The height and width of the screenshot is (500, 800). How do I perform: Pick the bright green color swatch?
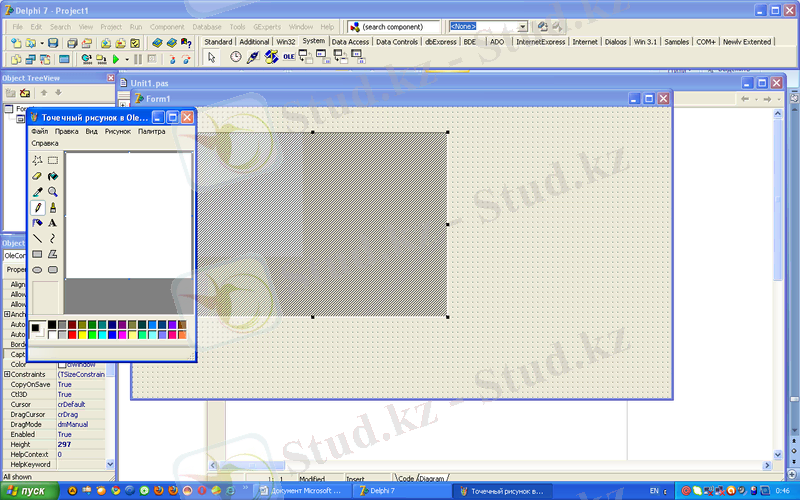pyautogui.click(x=92, y=335)
